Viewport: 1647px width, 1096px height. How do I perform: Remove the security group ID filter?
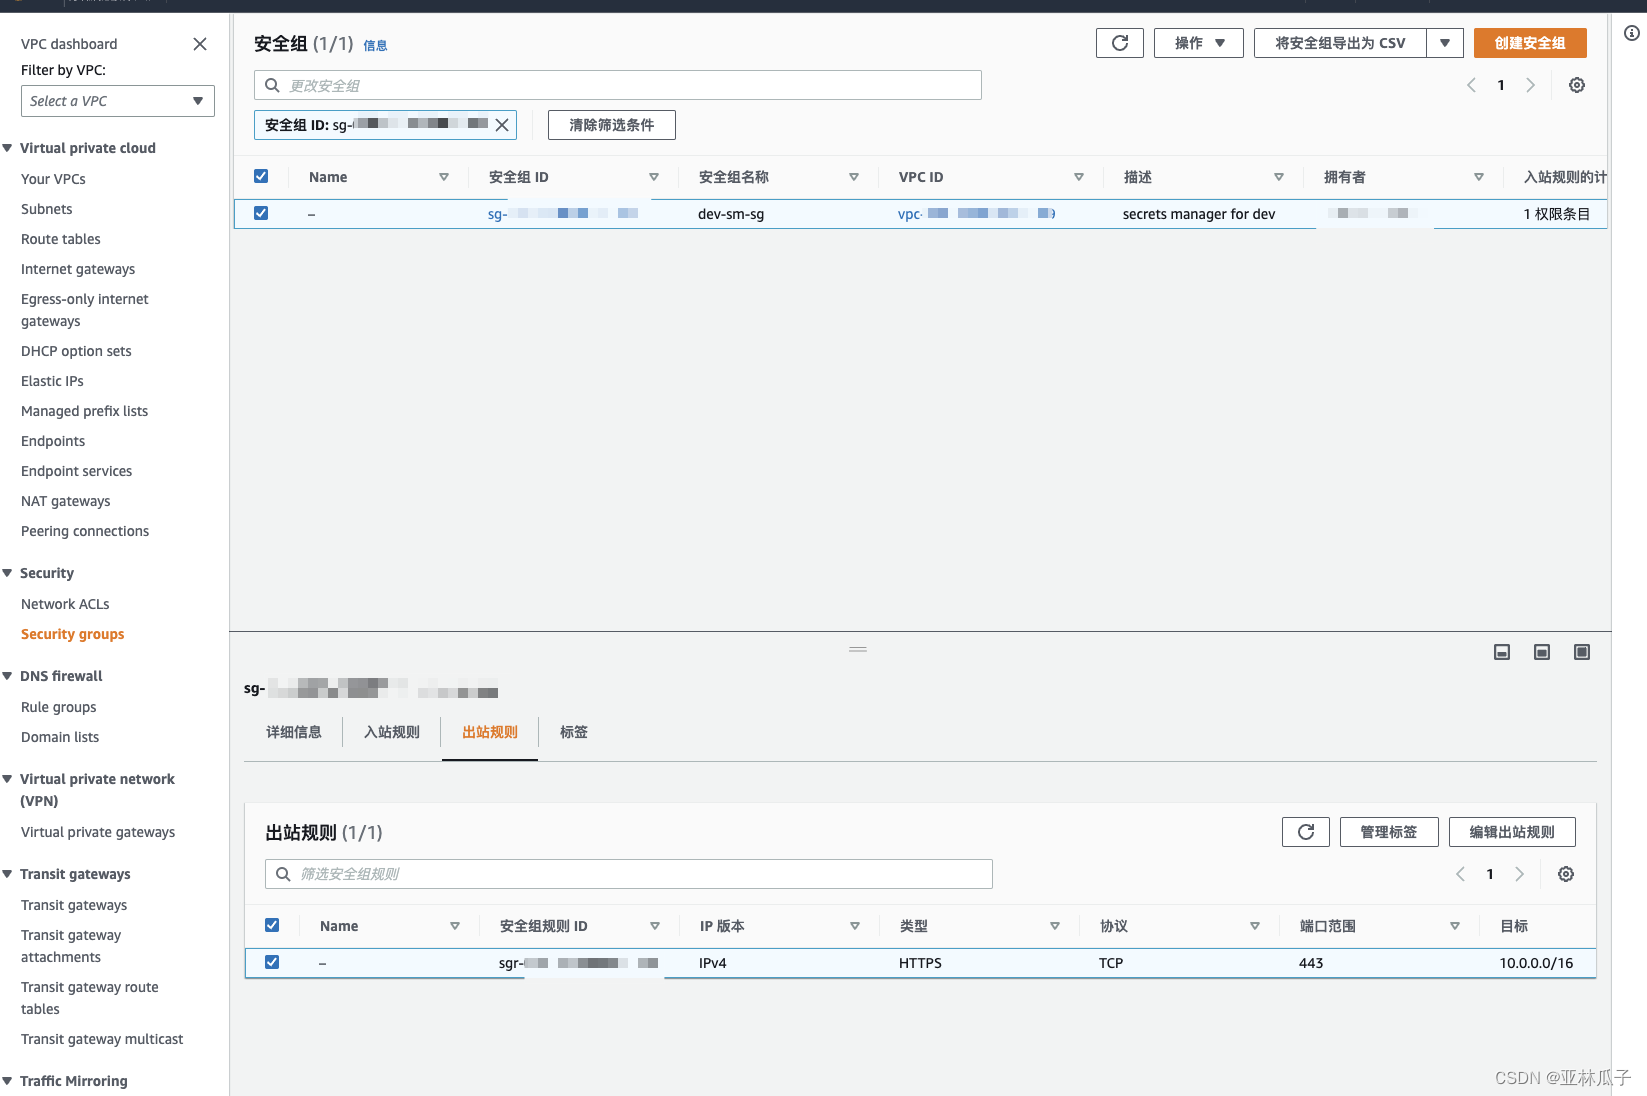click(502, 125)
